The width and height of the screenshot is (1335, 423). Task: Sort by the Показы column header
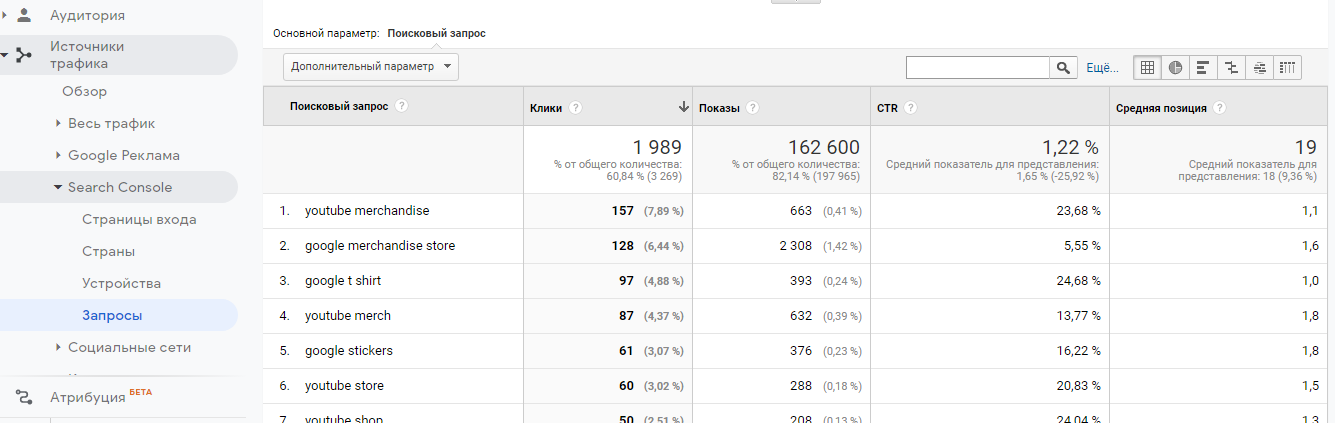(x=719, y=108)
